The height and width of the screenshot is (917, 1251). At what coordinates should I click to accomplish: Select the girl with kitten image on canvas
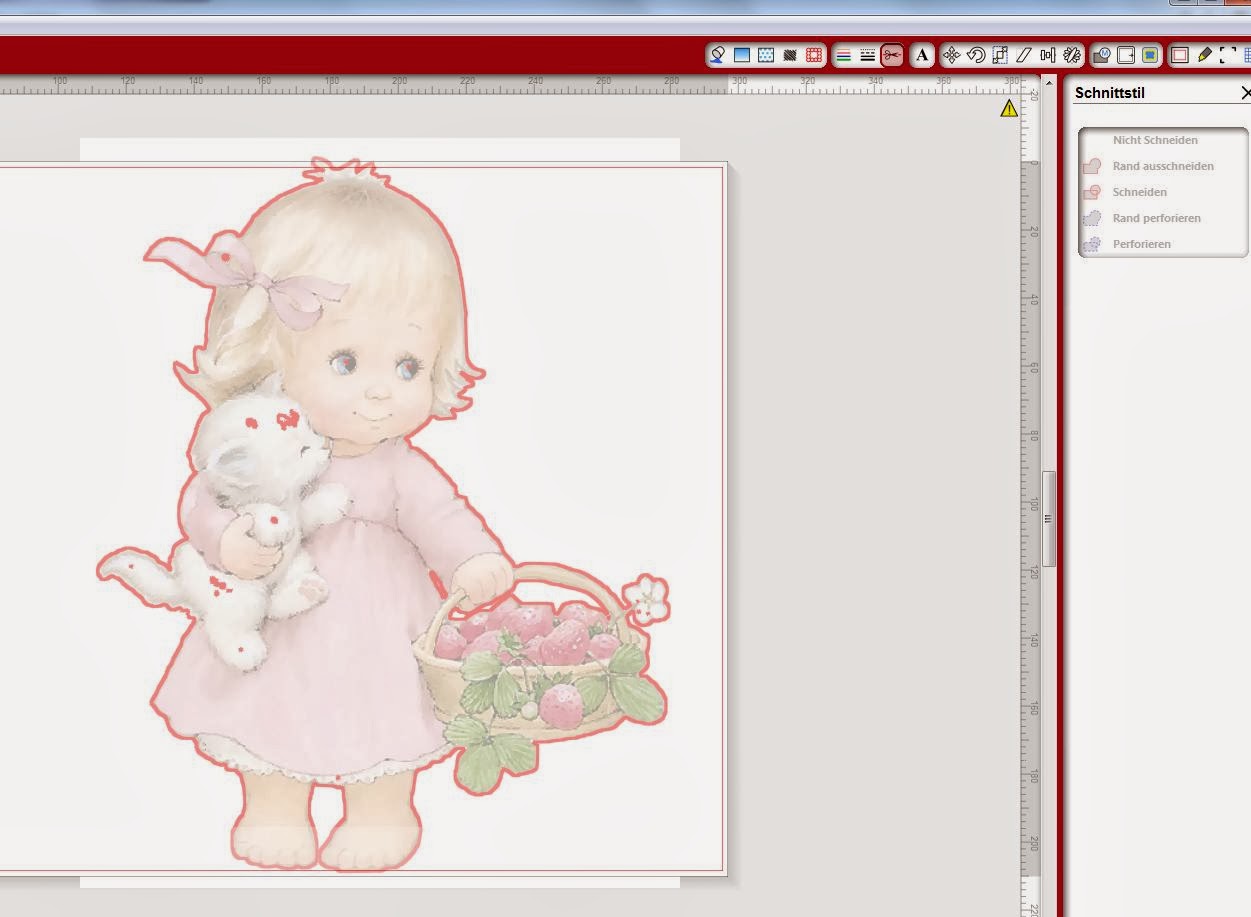coord(383,515)
